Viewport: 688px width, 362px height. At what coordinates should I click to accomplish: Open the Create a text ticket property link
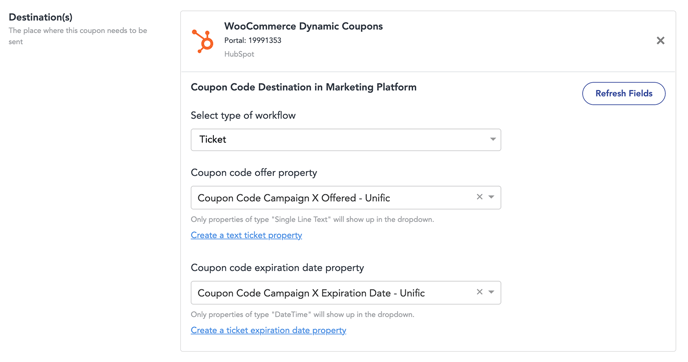click(x=246, y=235)
